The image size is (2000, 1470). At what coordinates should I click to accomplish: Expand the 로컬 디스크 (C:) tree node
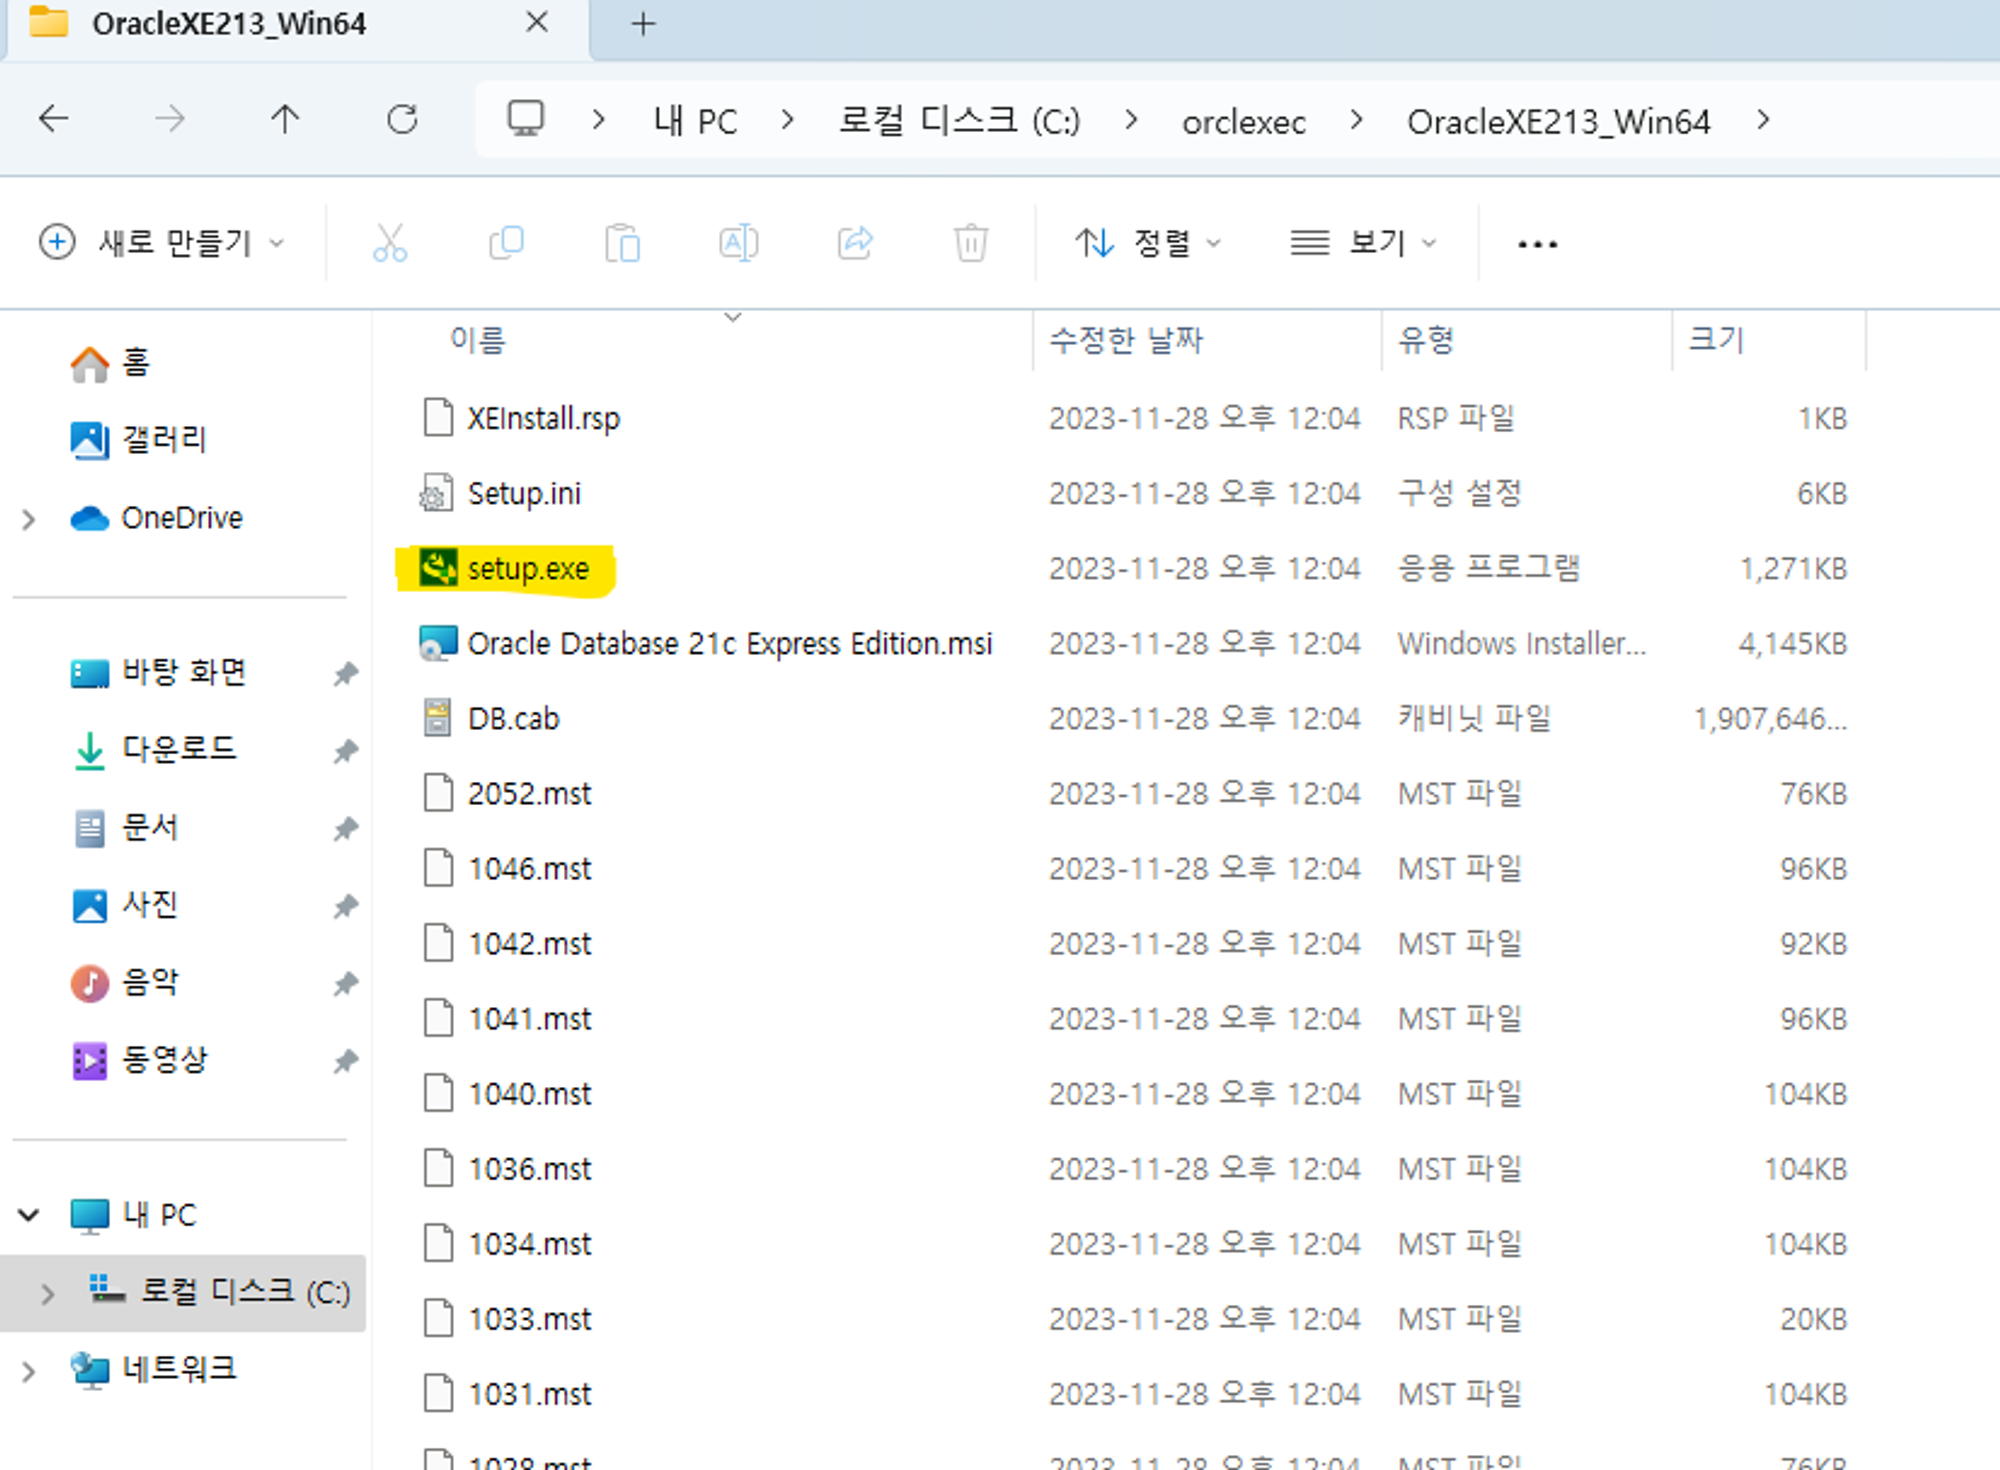pyautogui.click(x=47, y=1293)
